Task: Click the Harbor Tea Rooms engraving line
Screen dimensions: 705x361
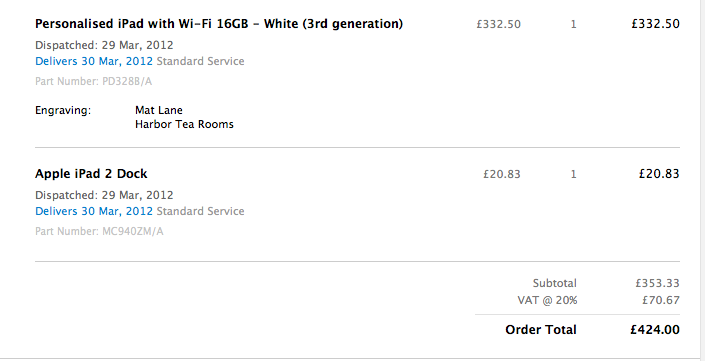Action: pos(184,125)
